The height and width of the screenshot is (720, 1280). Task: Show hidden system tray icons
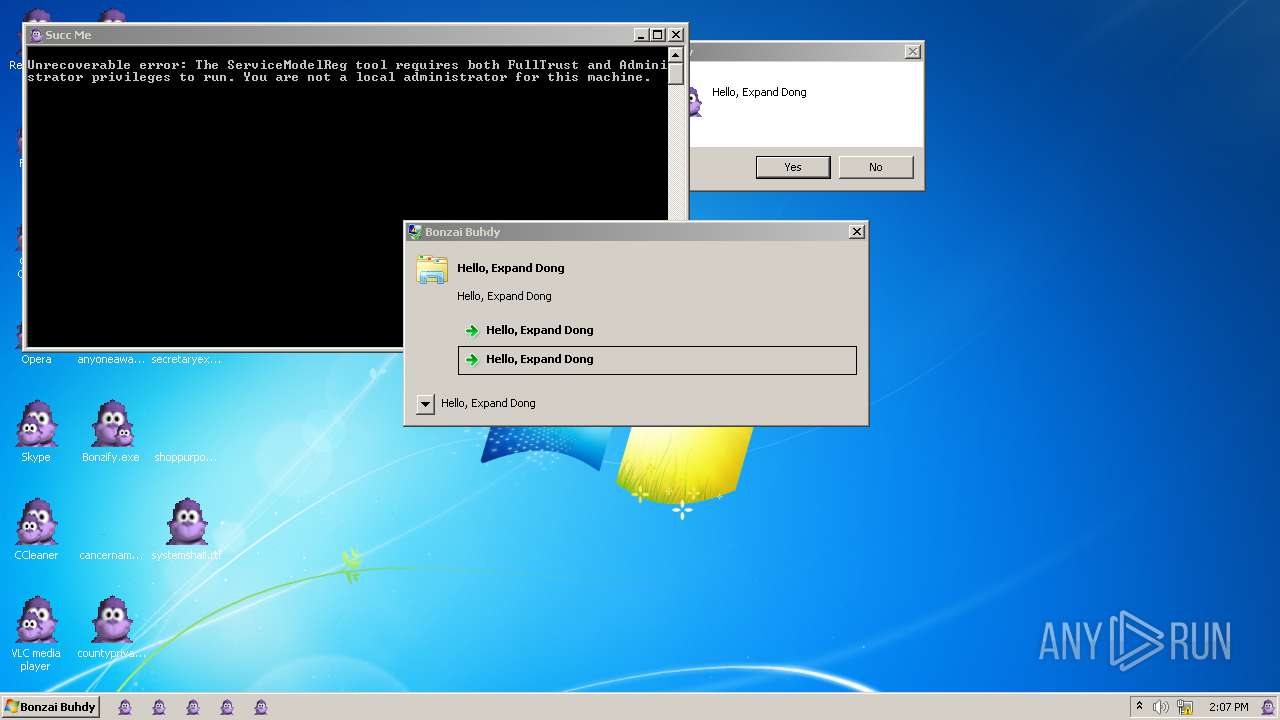click(1139, 706)
